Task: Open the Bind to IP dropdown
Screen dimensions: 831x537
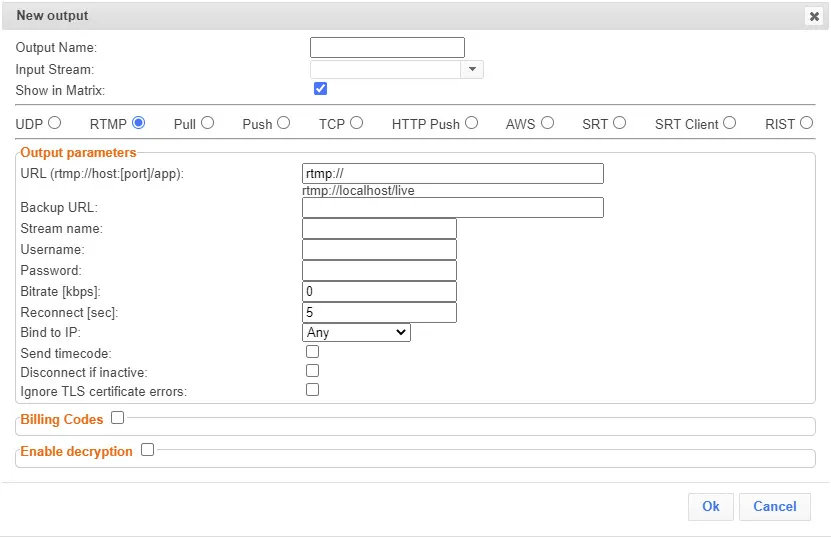Action: click(356, 332)
